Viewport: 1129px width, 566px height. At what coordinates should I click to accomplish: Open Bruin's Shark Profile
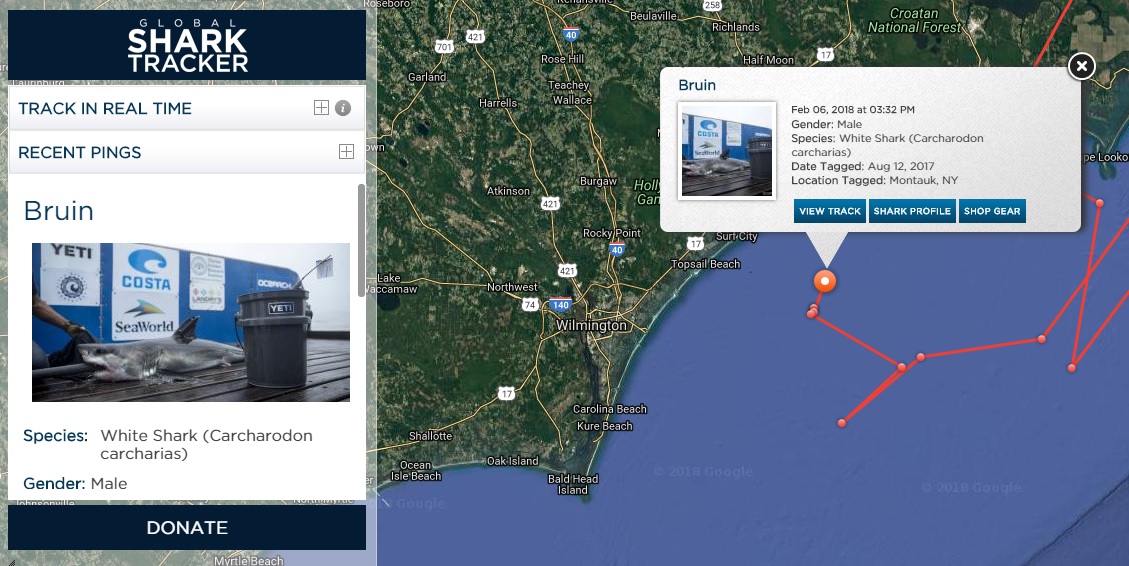coord(912,211)
